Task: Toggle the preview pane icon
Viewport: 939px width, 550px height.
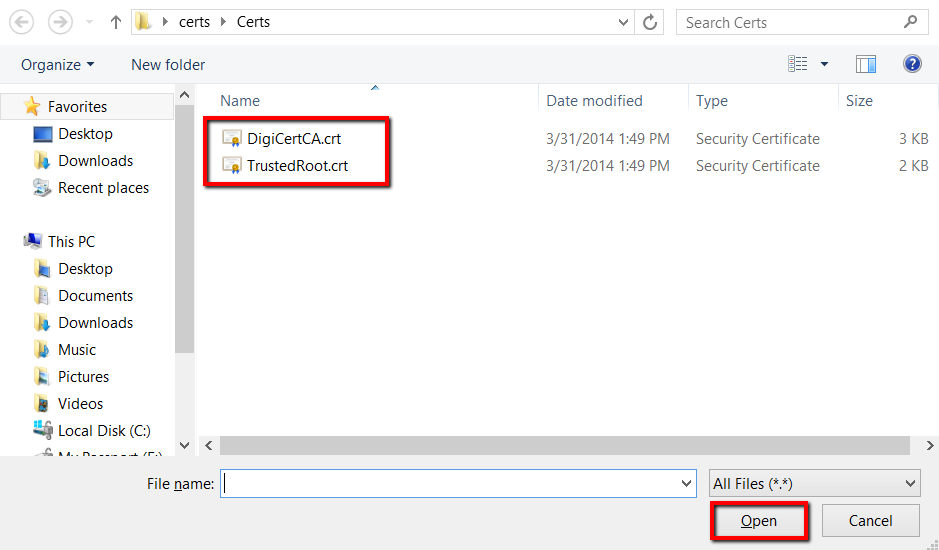Action: pyautogui.click(x=866, y=64)
